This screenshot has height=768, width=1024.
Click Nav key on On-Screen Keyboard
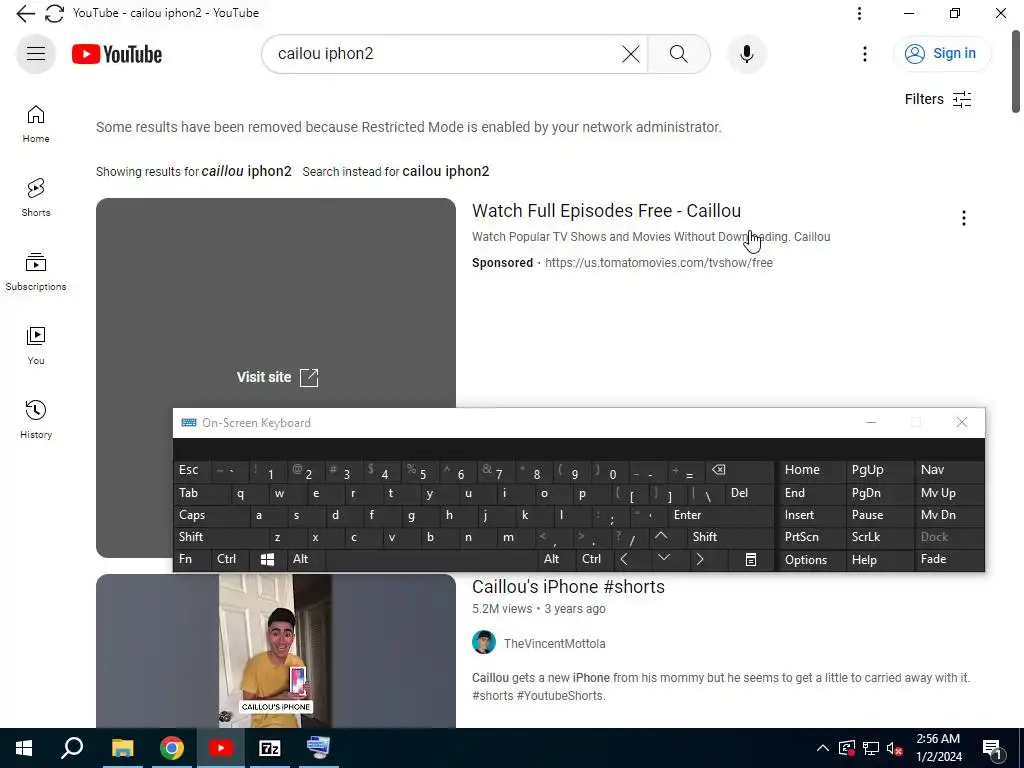point(950,470)
